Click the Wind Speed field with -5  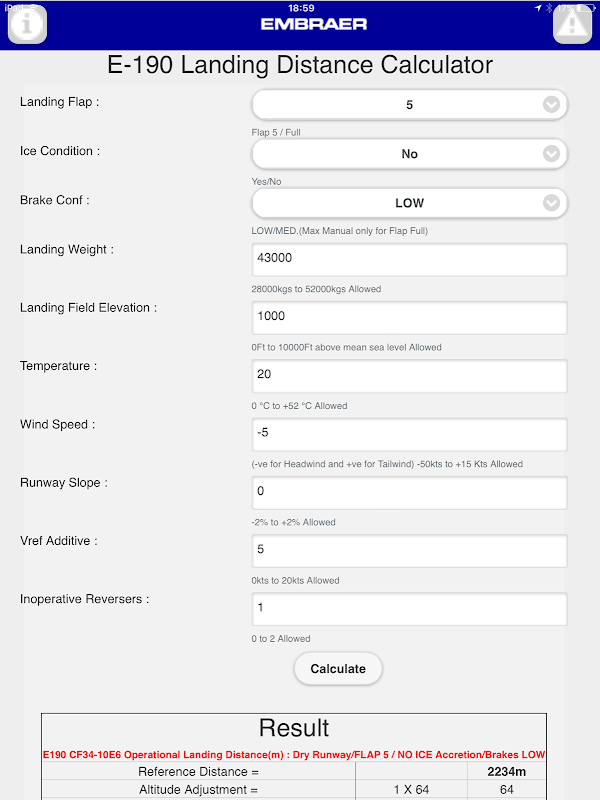tap(409, 434)
